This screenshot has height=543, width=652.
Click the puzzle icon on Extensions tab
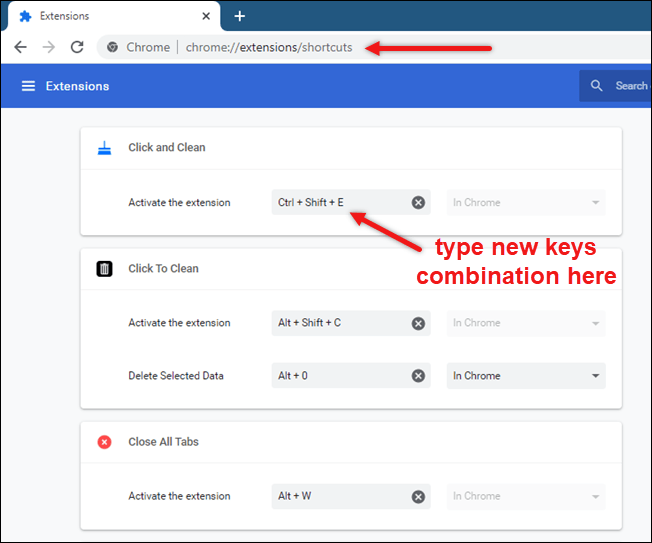click(25, 16)
